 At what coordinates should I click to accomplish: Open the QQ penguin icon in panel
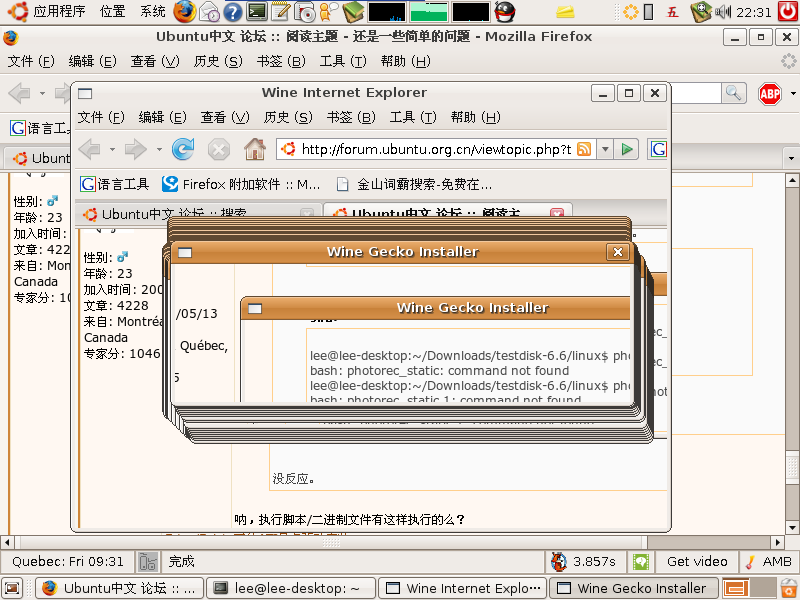coord(505,12)
